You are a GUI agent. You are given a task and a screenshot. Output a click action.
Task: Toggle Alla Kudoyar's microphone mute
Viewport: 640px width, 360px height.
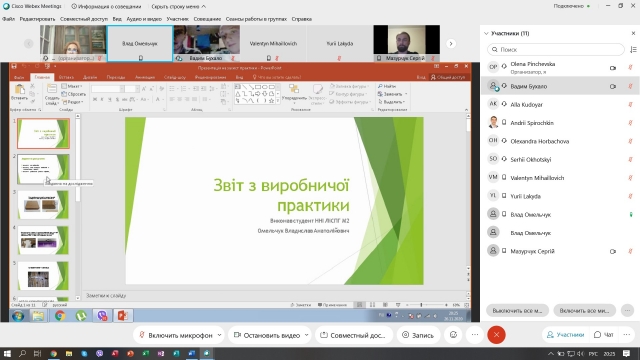630,104
